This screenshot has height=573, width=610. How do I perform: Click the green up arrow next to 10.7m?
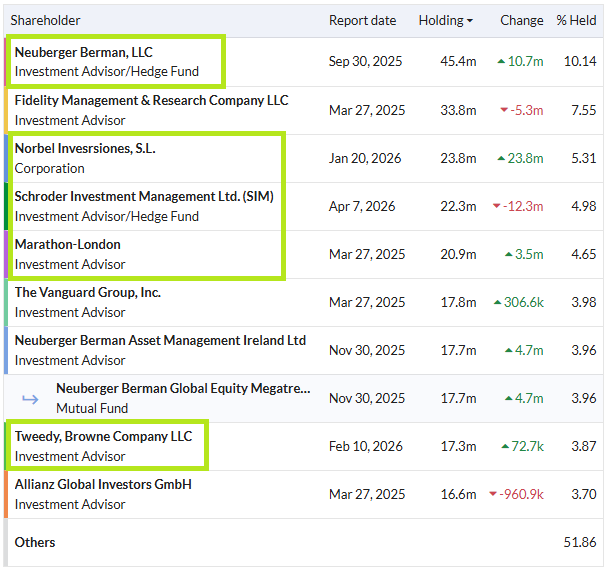click(x=501, y=61)
